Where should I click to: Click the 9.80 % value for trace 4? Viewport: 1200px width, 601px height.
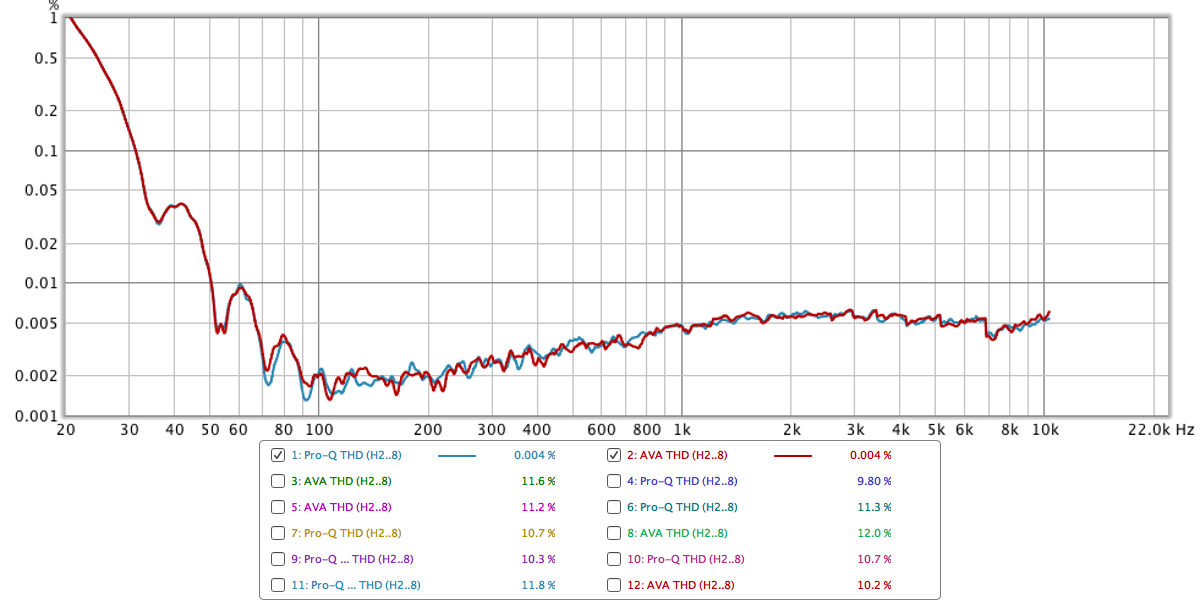(874, 481)
